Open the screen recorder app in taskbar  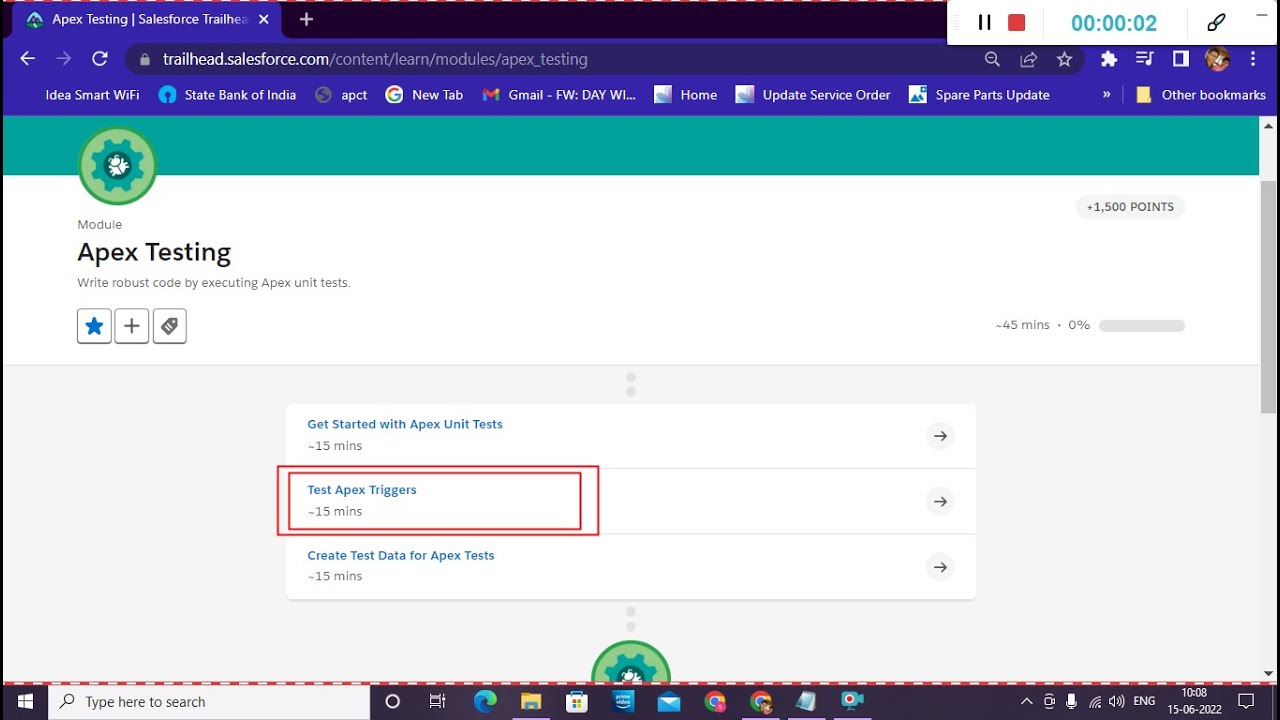(x=852, y=702)
